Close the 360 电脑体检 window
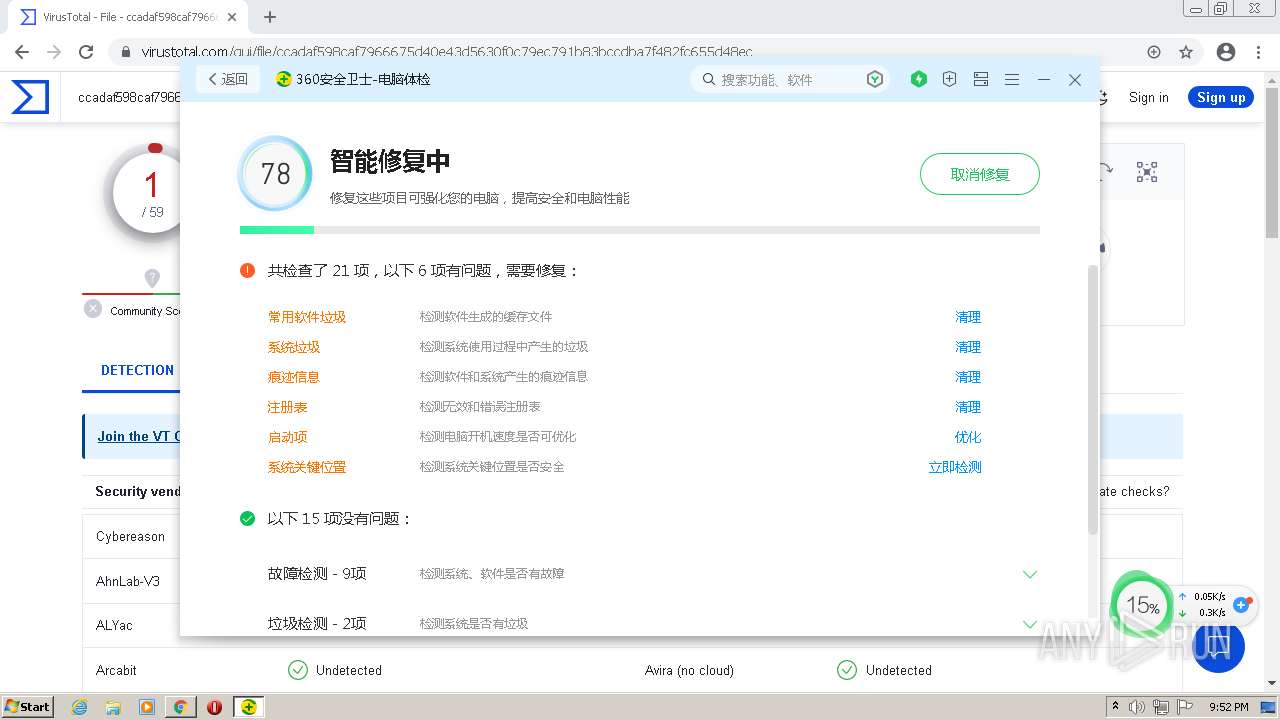The image size is (1280, 720). (x=1075, y=79)
